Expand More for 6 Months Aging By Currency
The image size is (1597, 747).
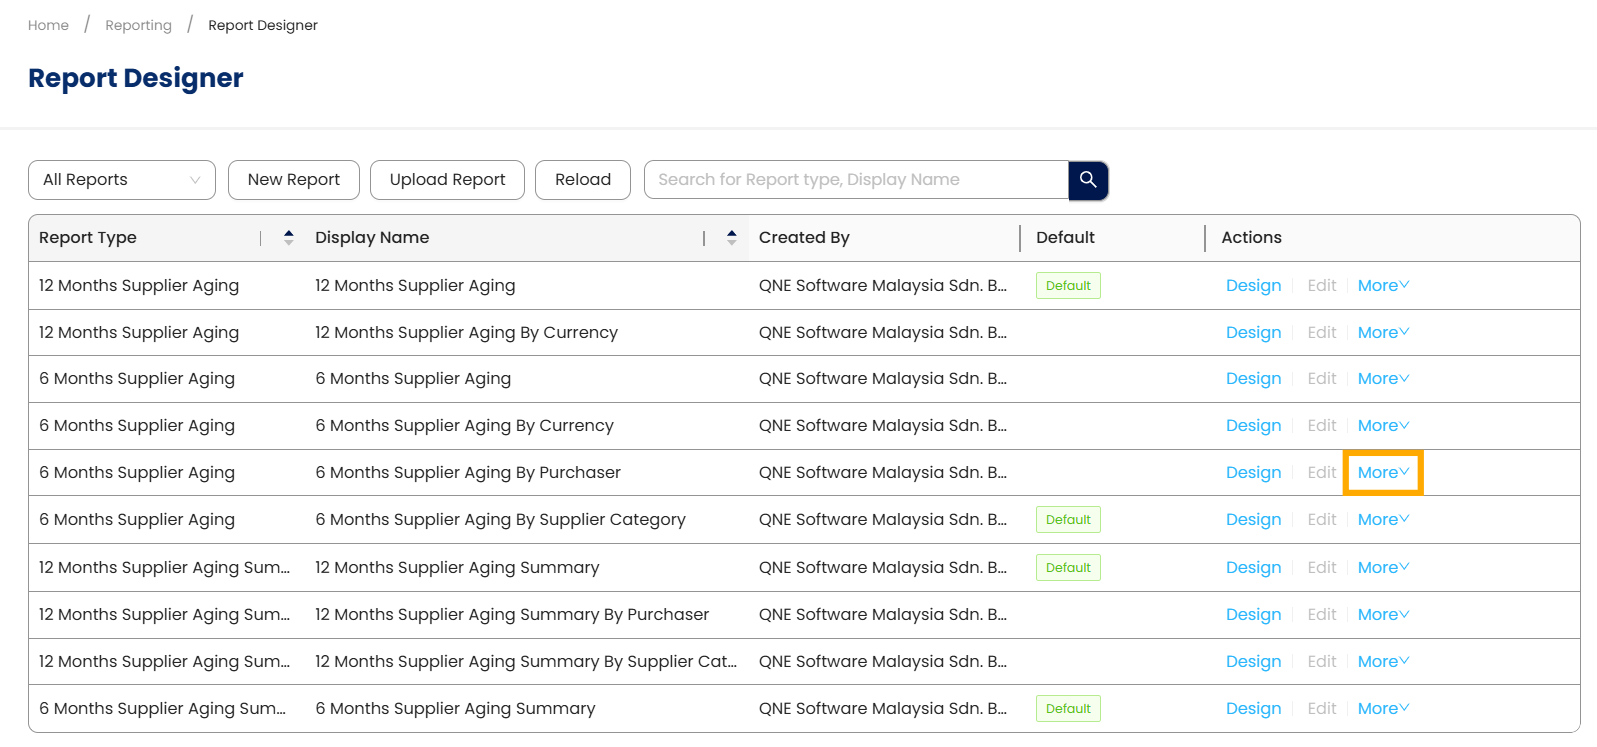point(1383,425)
